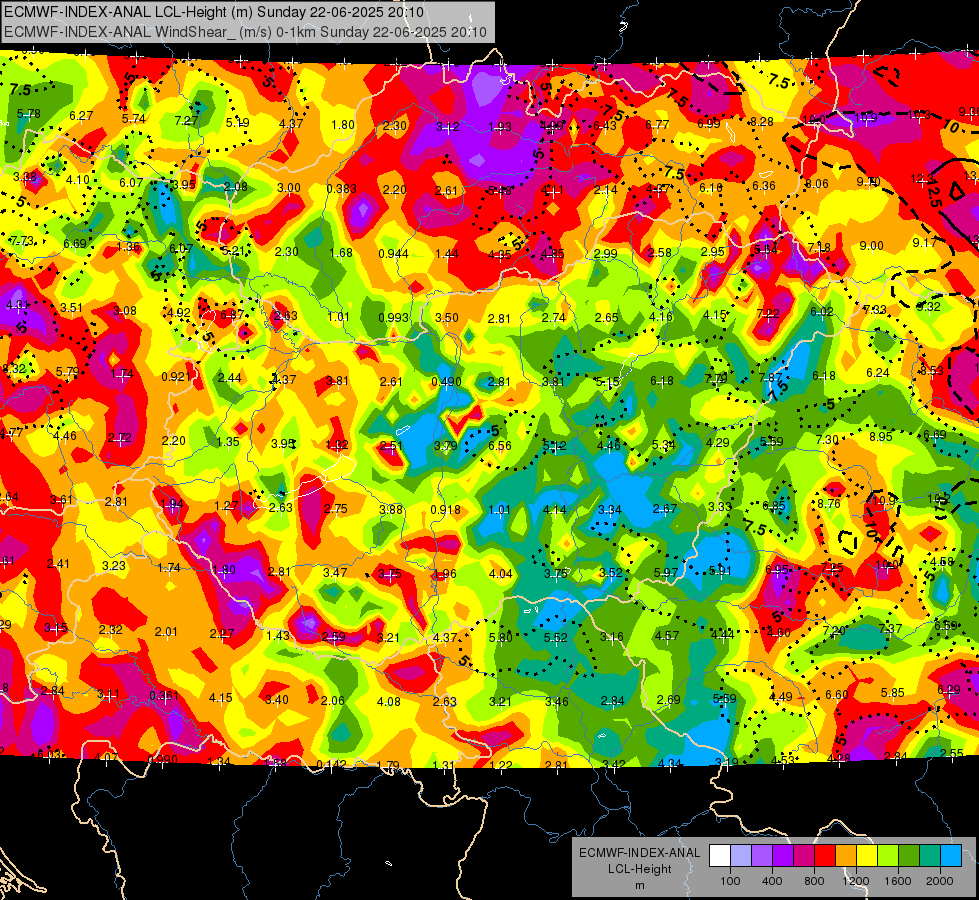Click the red legend swatch right of 800
Image resolution: width=979 pixels, height=900 pixels.
(x=825, y=855)
